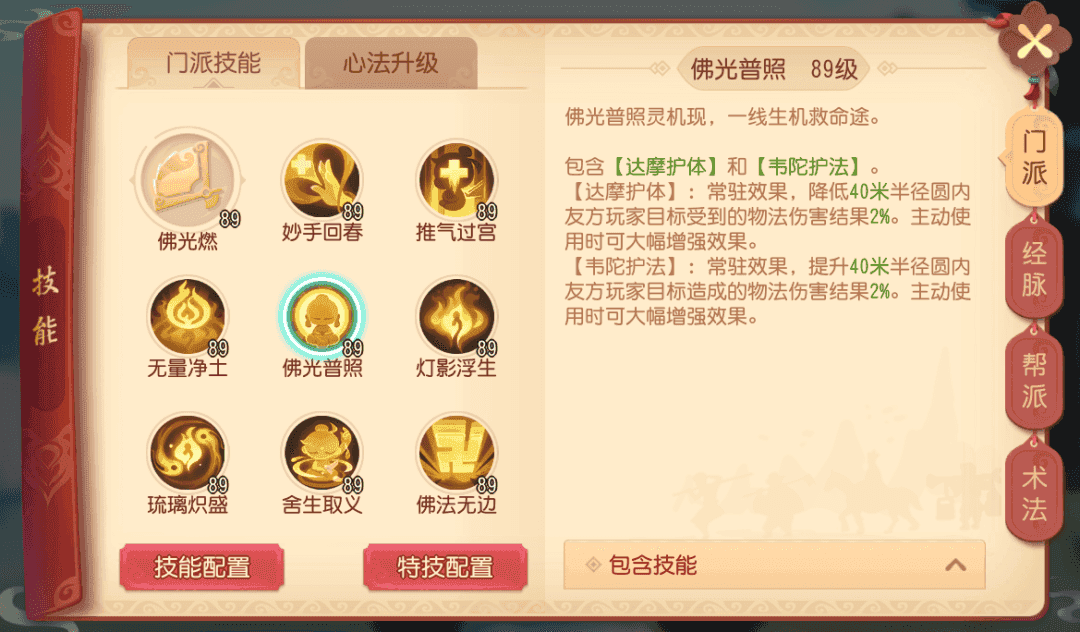Open the 技能配置 button

pos(202,567)
